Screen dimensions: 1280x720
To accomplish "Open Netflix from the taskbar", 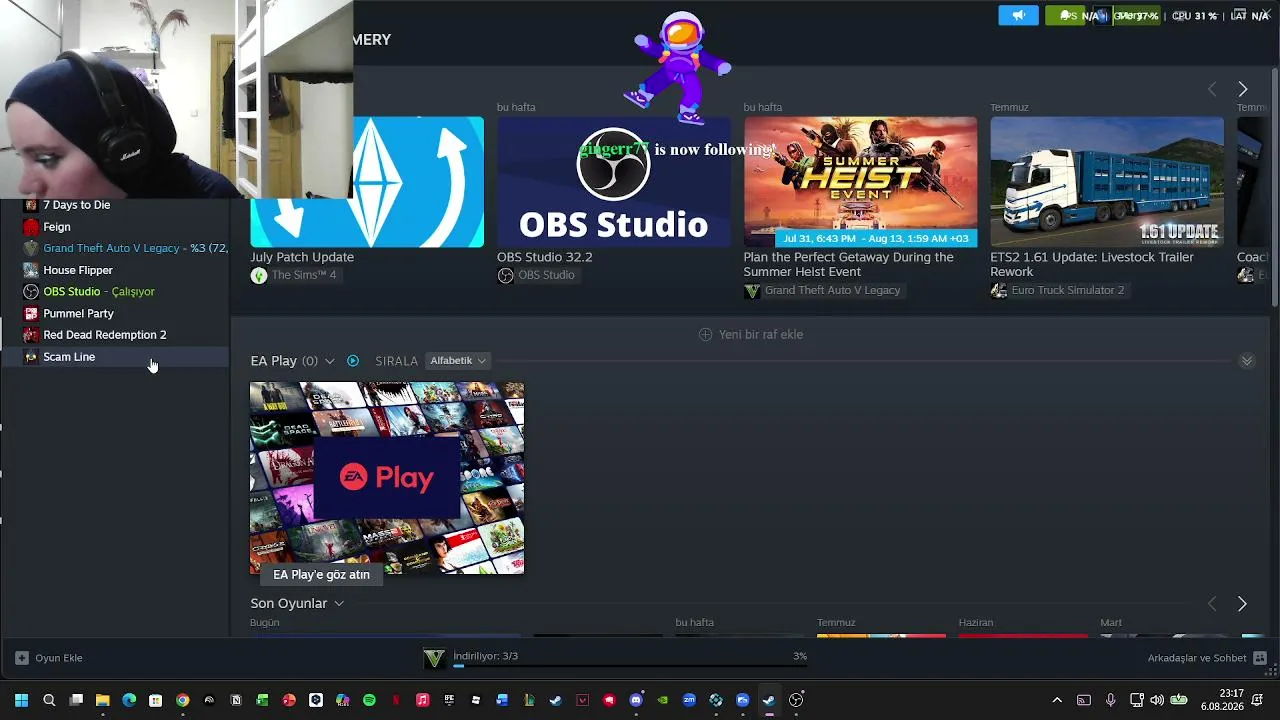I will tap(396, 700).
